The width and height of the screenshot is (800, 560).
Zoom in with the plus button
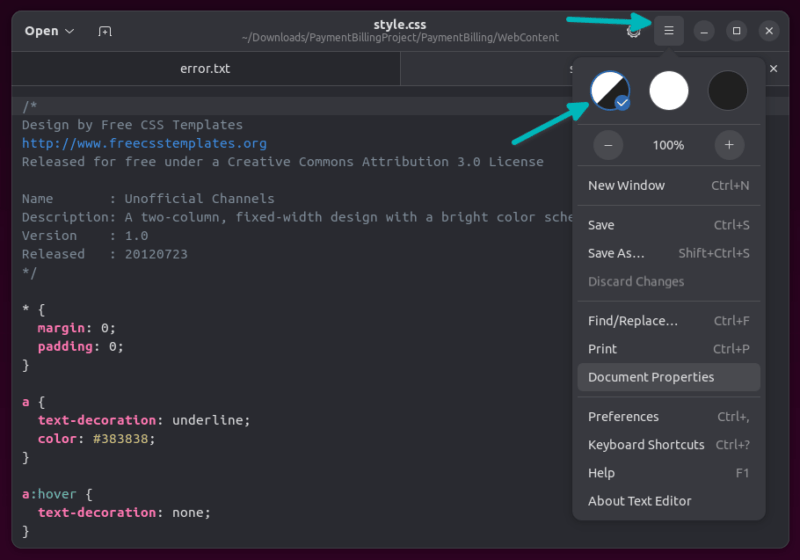[x=729, y=145]
